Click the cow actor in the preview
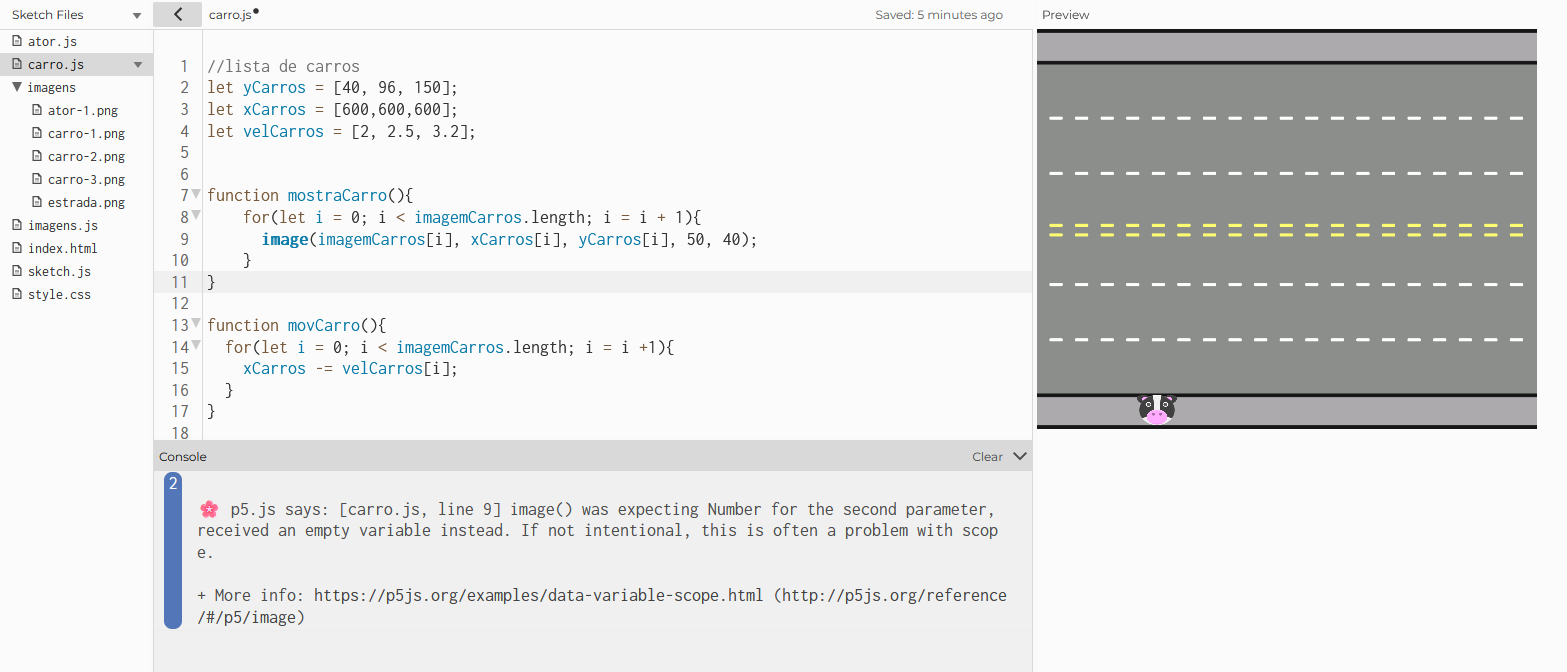 point(1157,409)
